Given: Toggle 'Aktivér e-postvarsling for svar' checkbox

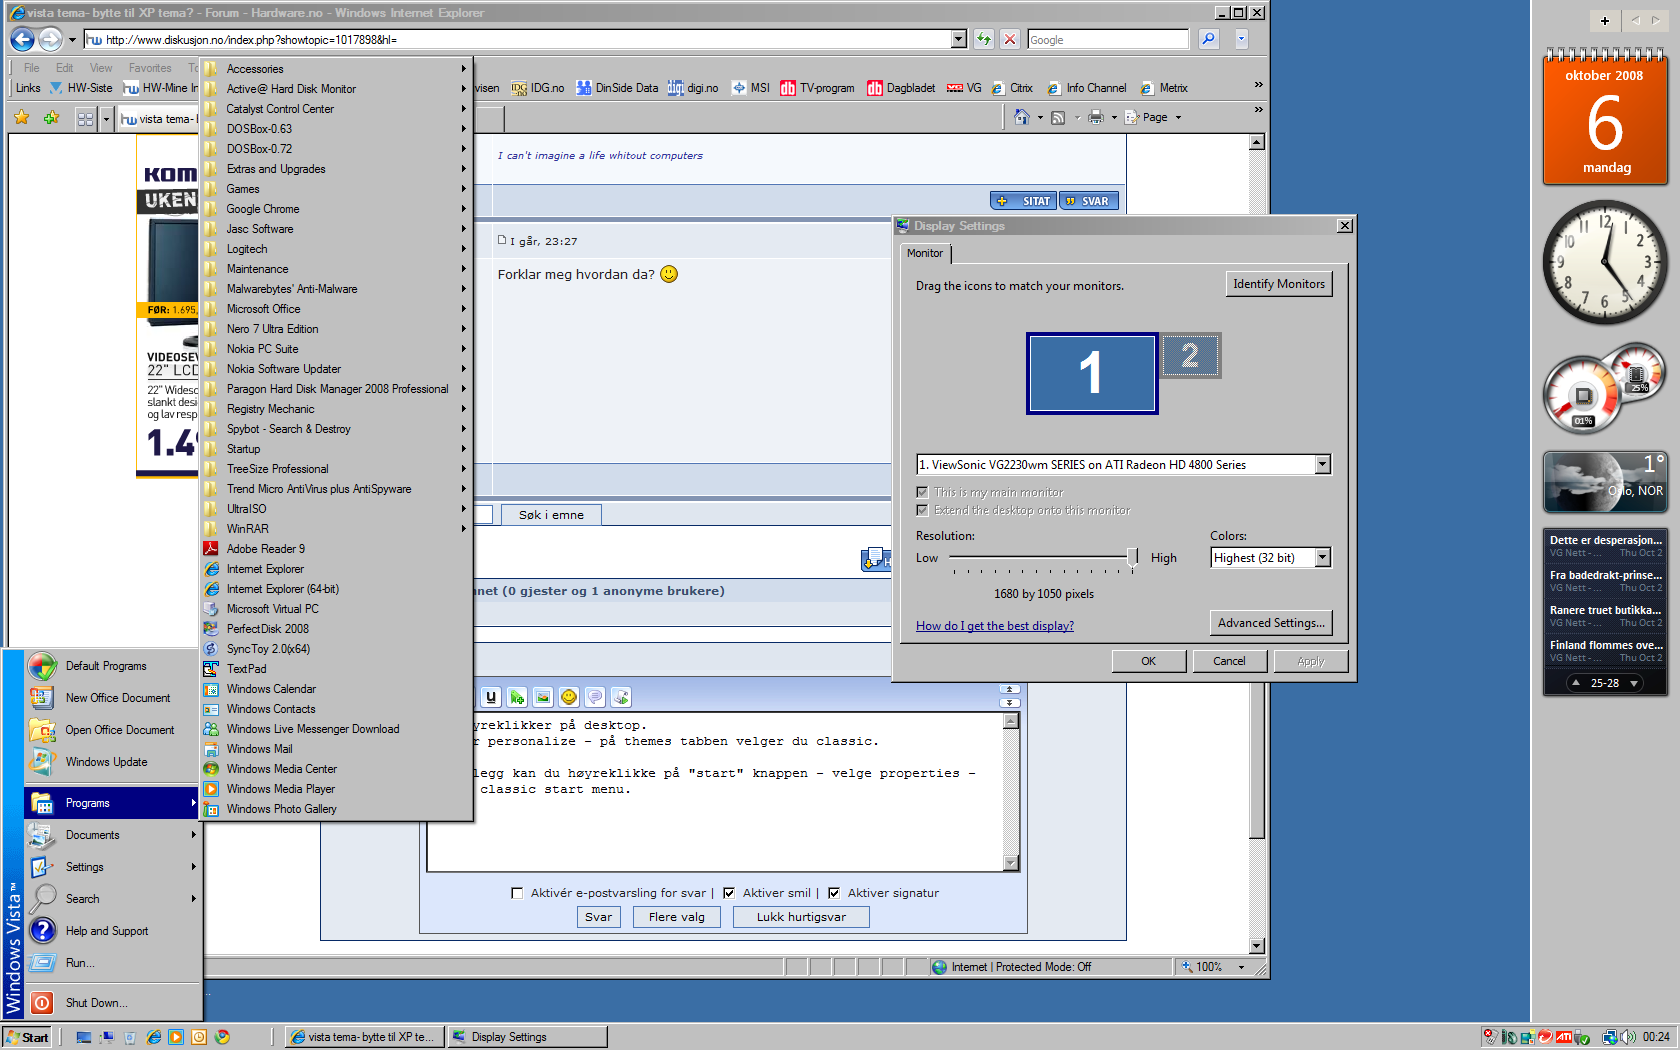Looking at the screenshot, I should pos(517,893).
